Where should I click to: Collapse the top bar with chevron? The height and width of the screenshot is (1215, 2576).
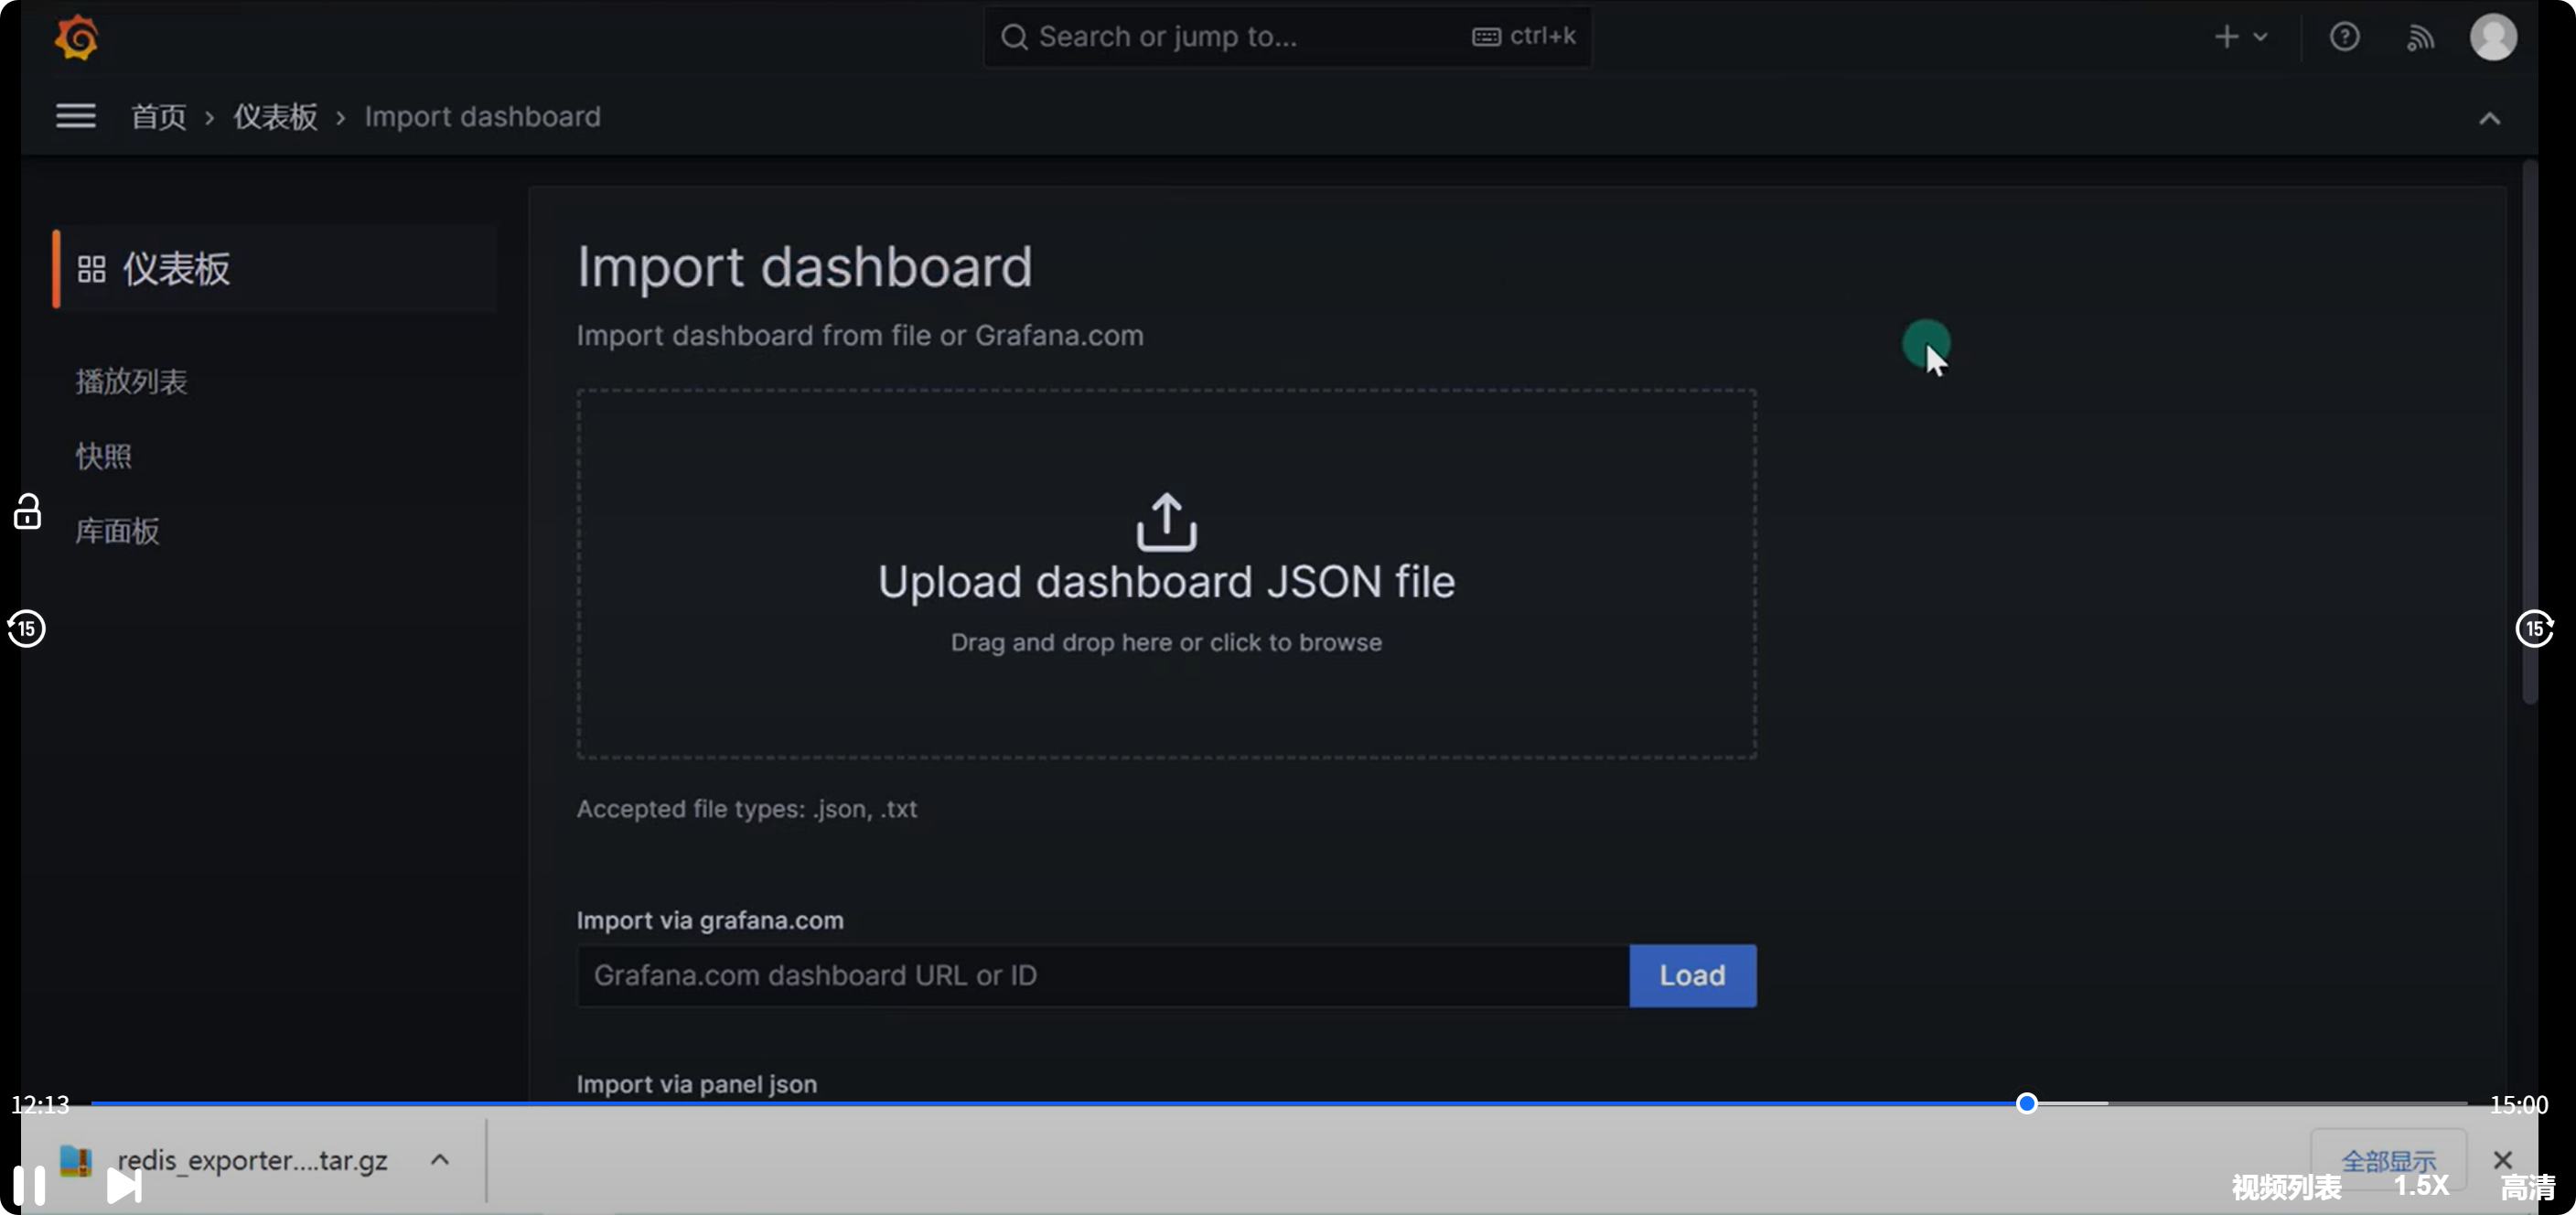[x=2489, y=118]
